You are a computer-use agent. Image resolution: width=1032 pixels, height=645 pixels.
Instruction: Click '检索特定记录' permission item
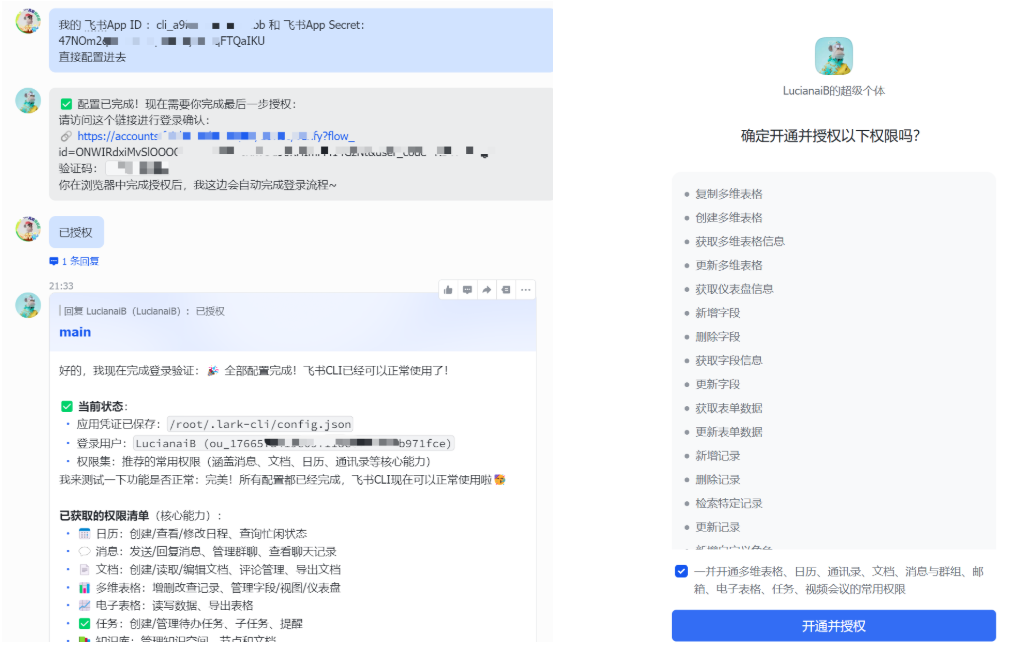(x=729, y=503)
